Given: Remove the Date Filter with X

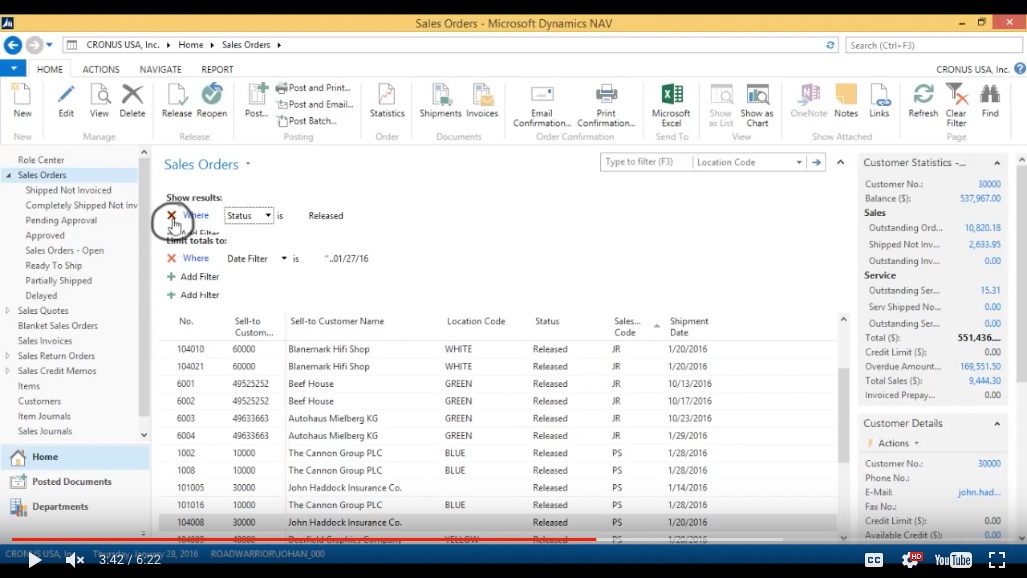Looking at the screenshot, I should click(172, 258).
